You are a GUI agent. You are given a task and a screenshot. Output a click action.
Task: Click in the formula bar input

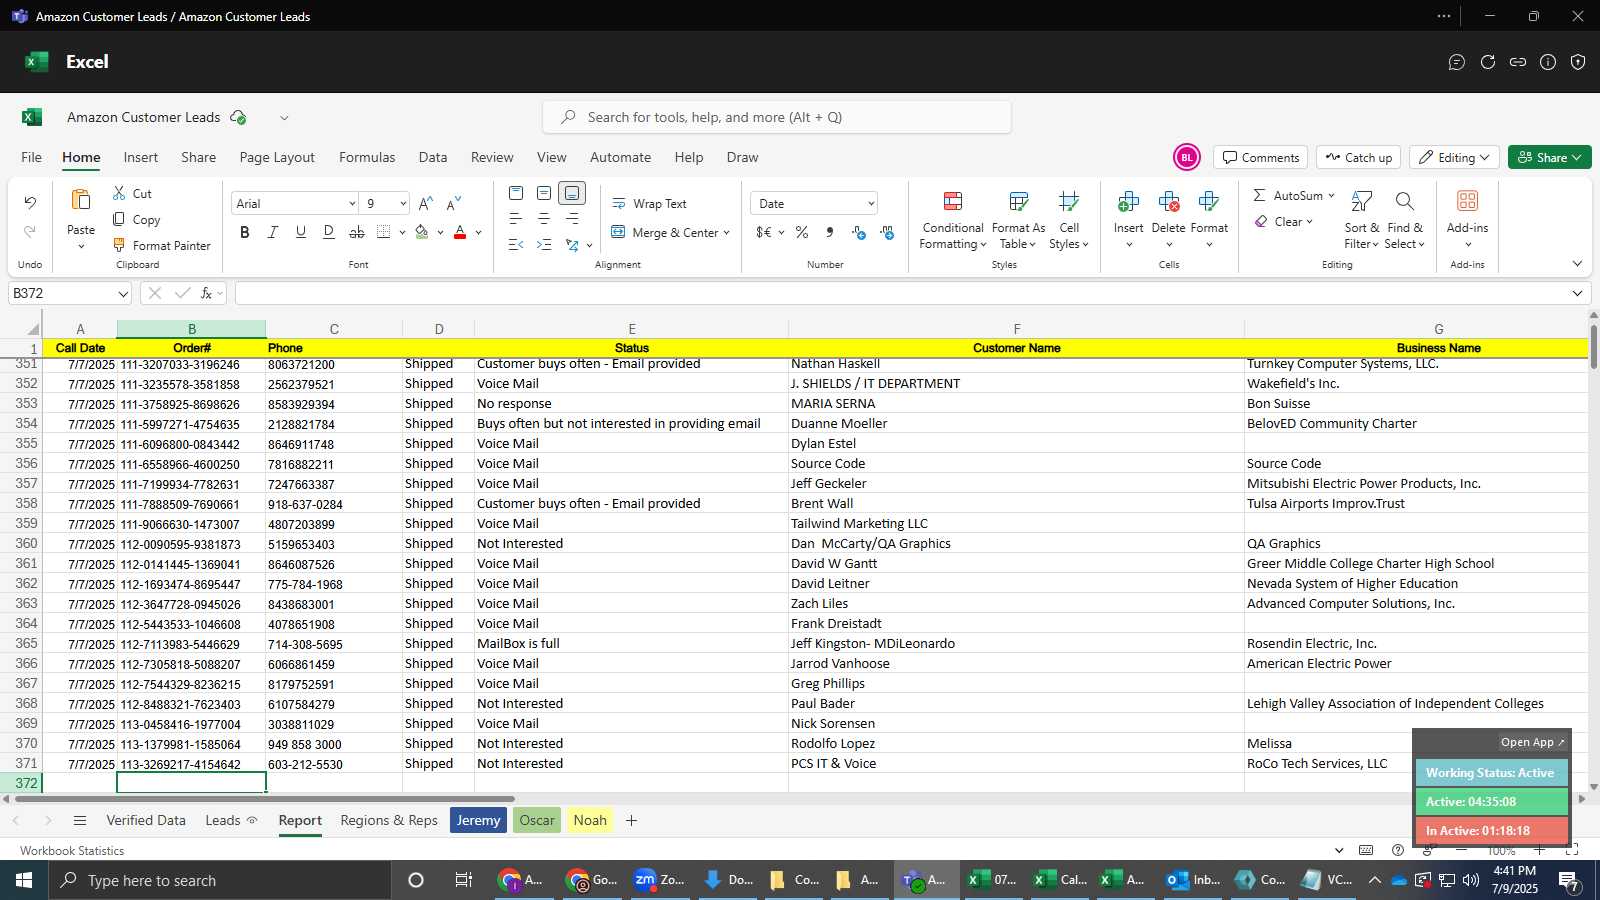pos(900,293)
